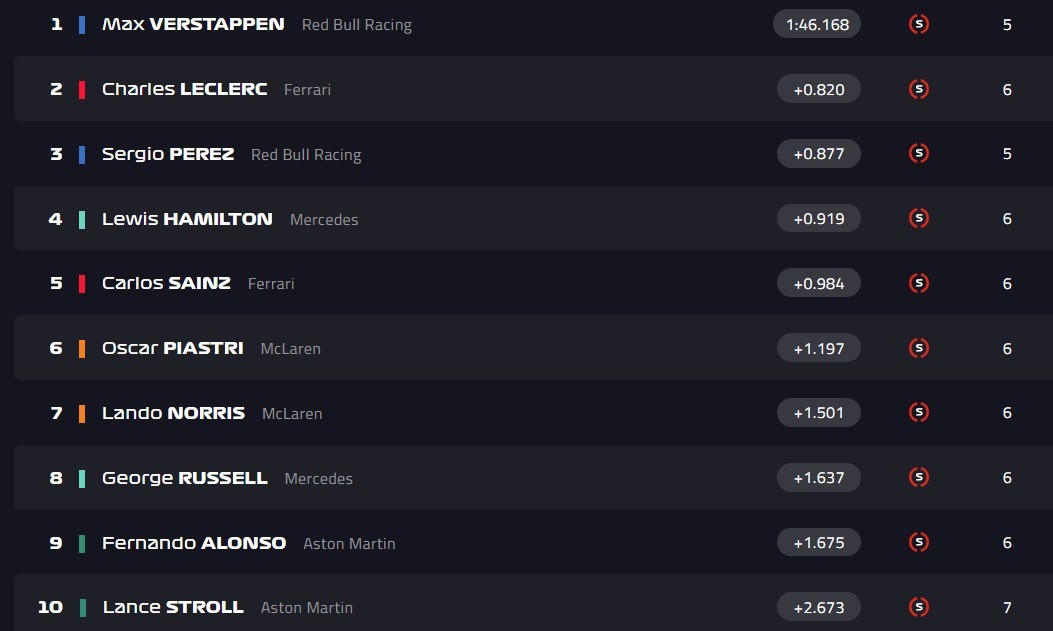
Task: Click the soft tyre icon in Piastri's row
Action: click(x=918, y=348)
